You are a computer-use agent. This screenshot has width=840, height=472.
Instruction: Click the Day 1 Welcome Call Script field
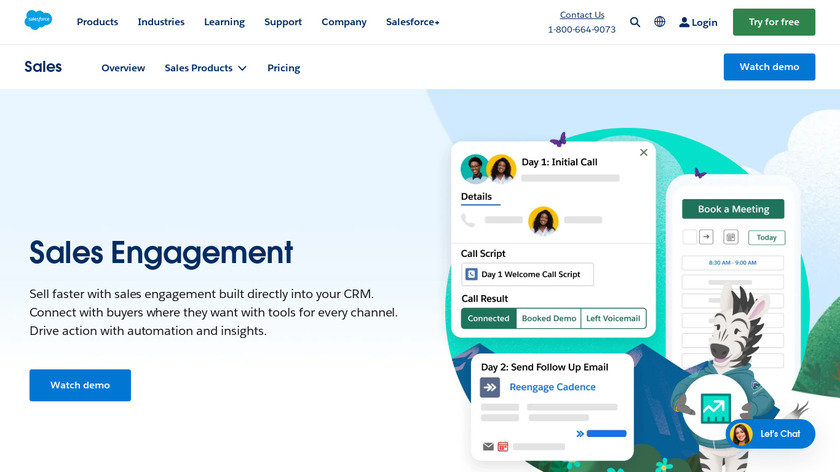pos(527,274)
